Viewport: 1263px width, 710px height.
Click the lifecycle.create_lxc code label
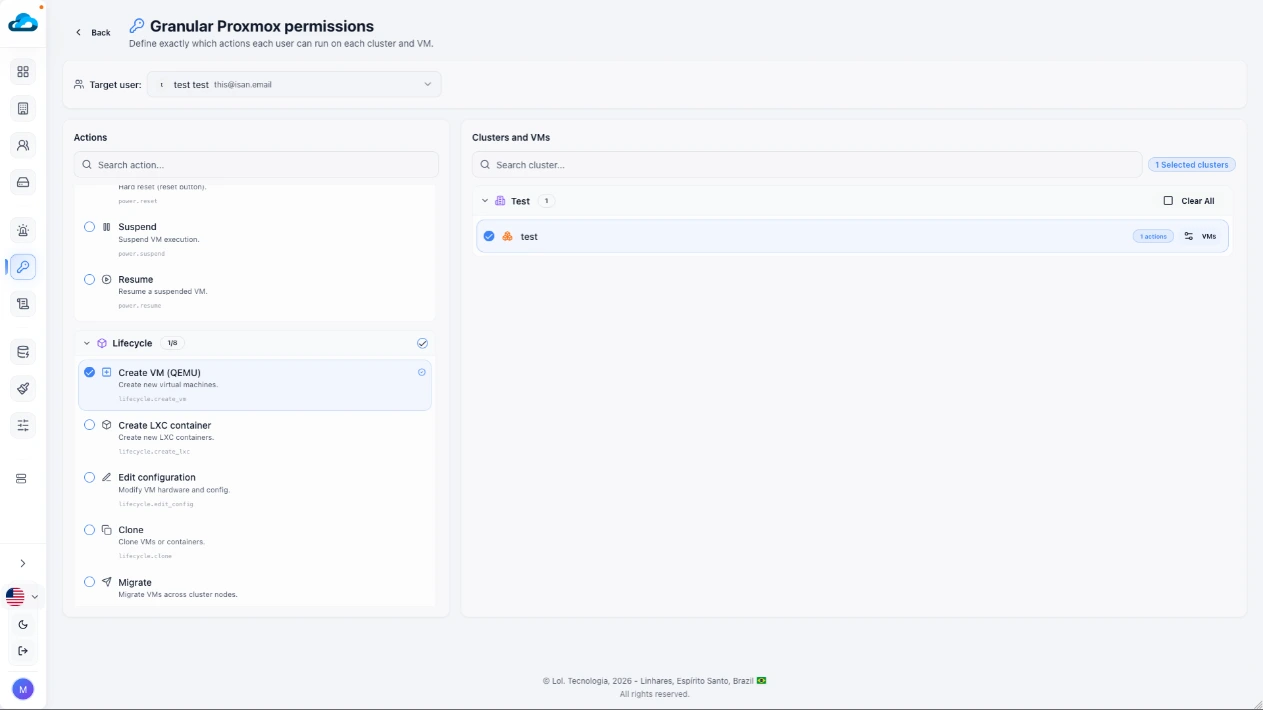point(154,451)
